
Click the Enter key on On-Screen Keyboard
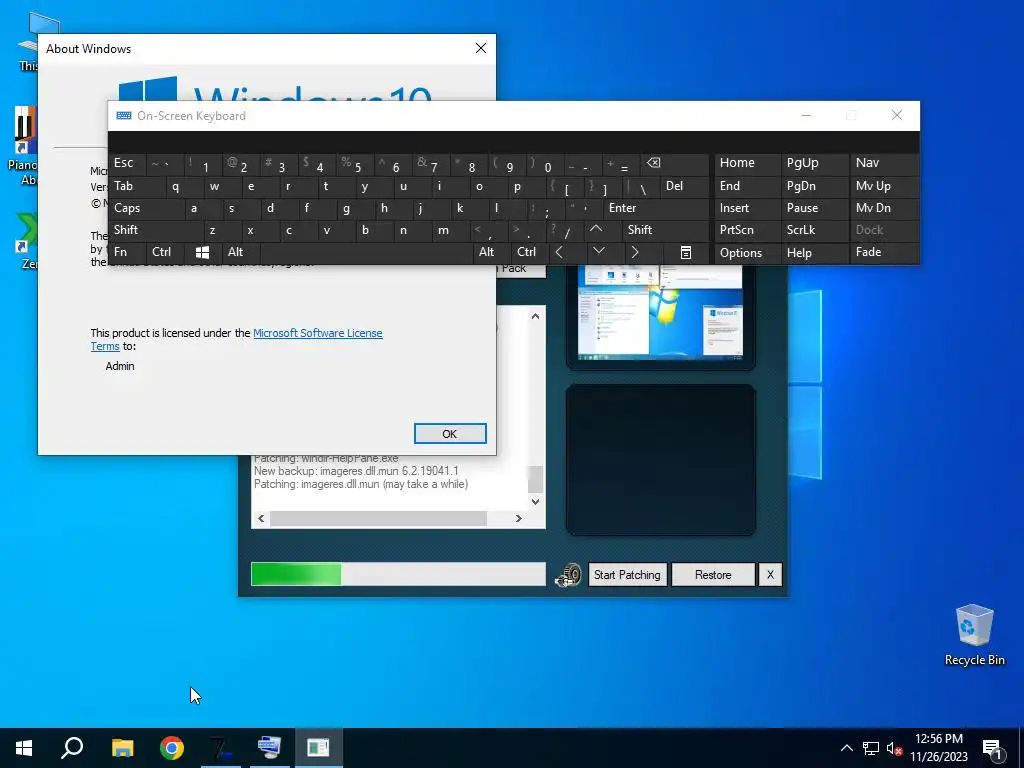click(656, 208)
